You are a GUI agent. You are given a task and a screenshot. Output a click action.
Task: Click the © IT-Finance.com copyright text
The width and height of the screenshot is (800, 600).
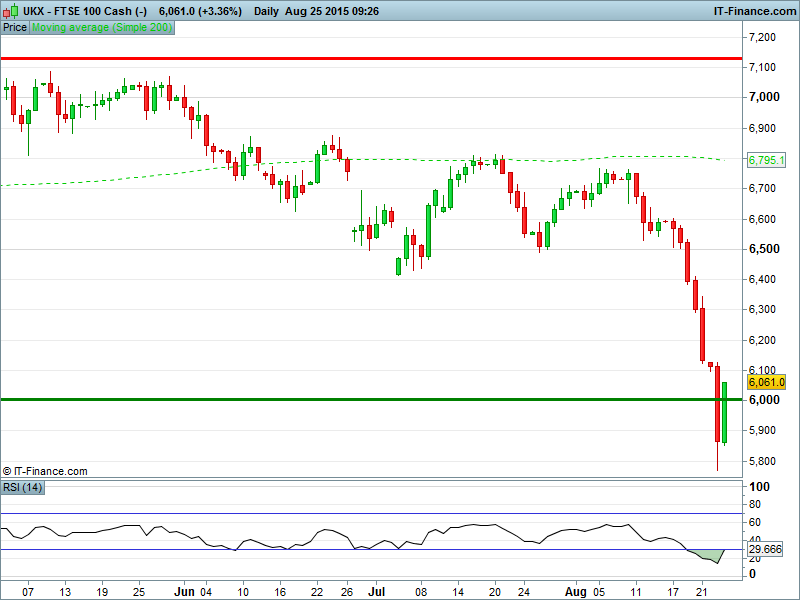(x=45, y=470)
